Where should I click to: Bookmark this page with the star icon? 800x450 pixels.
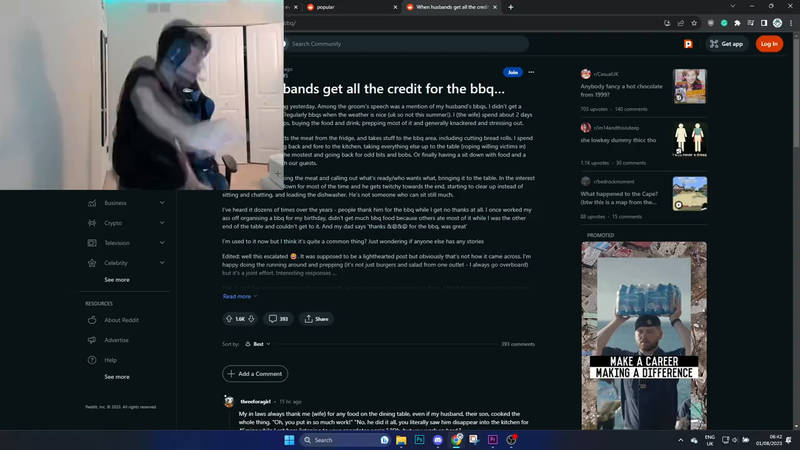click(694, 23)
